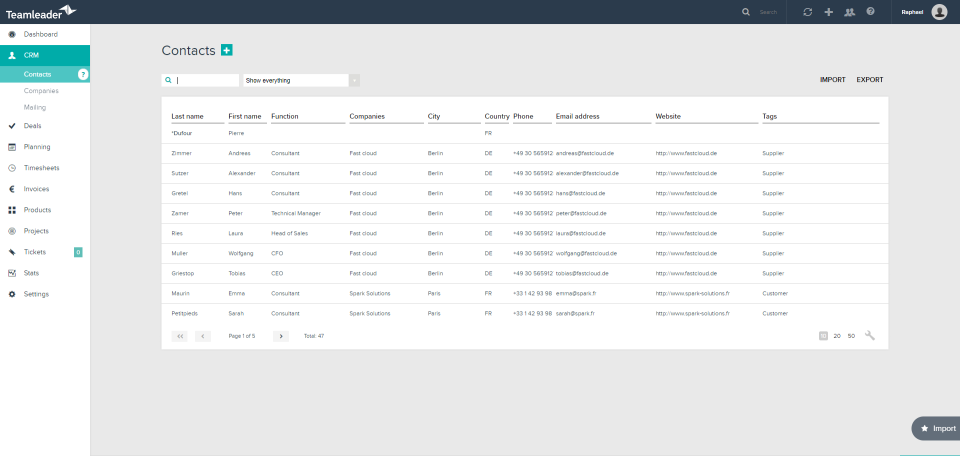Click the EXPORT button

870,80
